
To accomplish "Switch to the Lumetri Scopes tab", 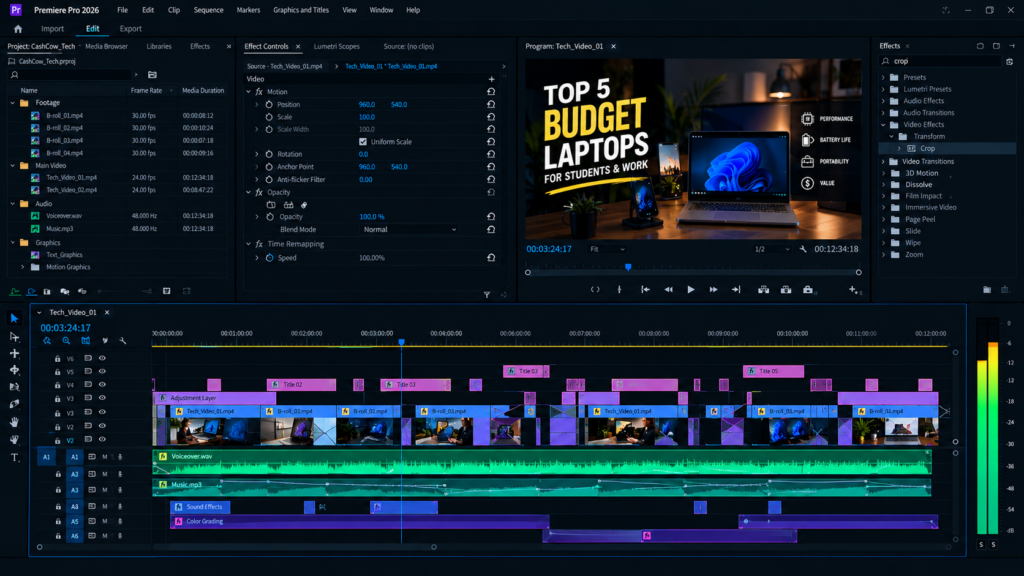I will pos(336,46).
